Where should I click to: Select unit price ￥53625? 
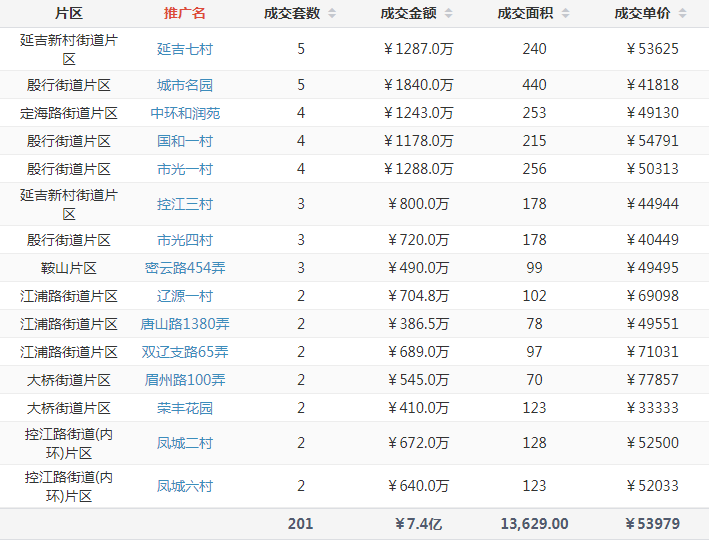(652, 49)
